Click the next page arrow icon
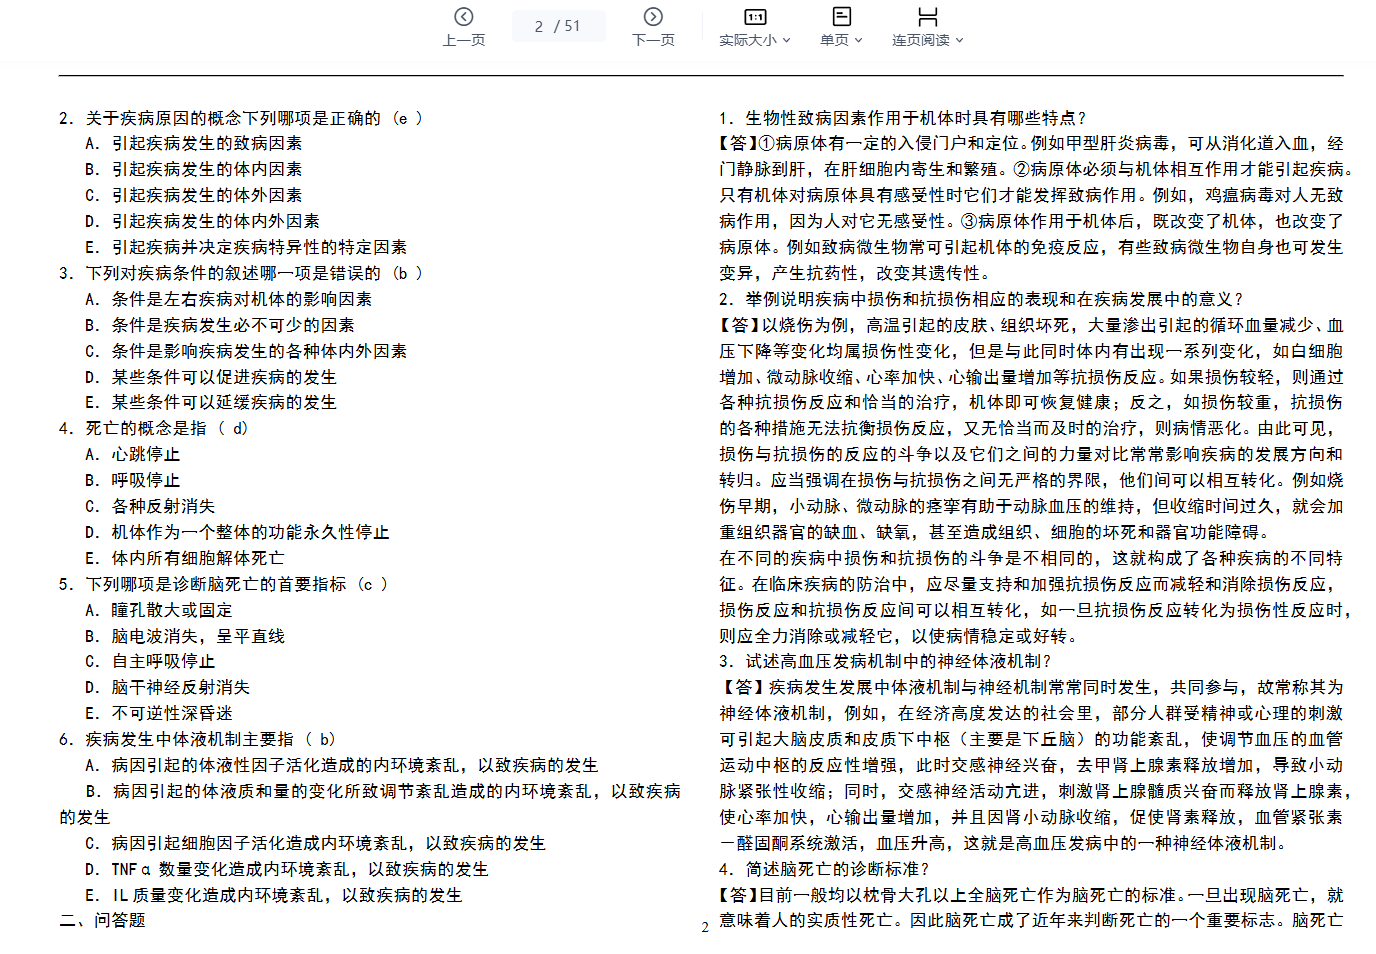1376x954 pixels. point(653,17)
